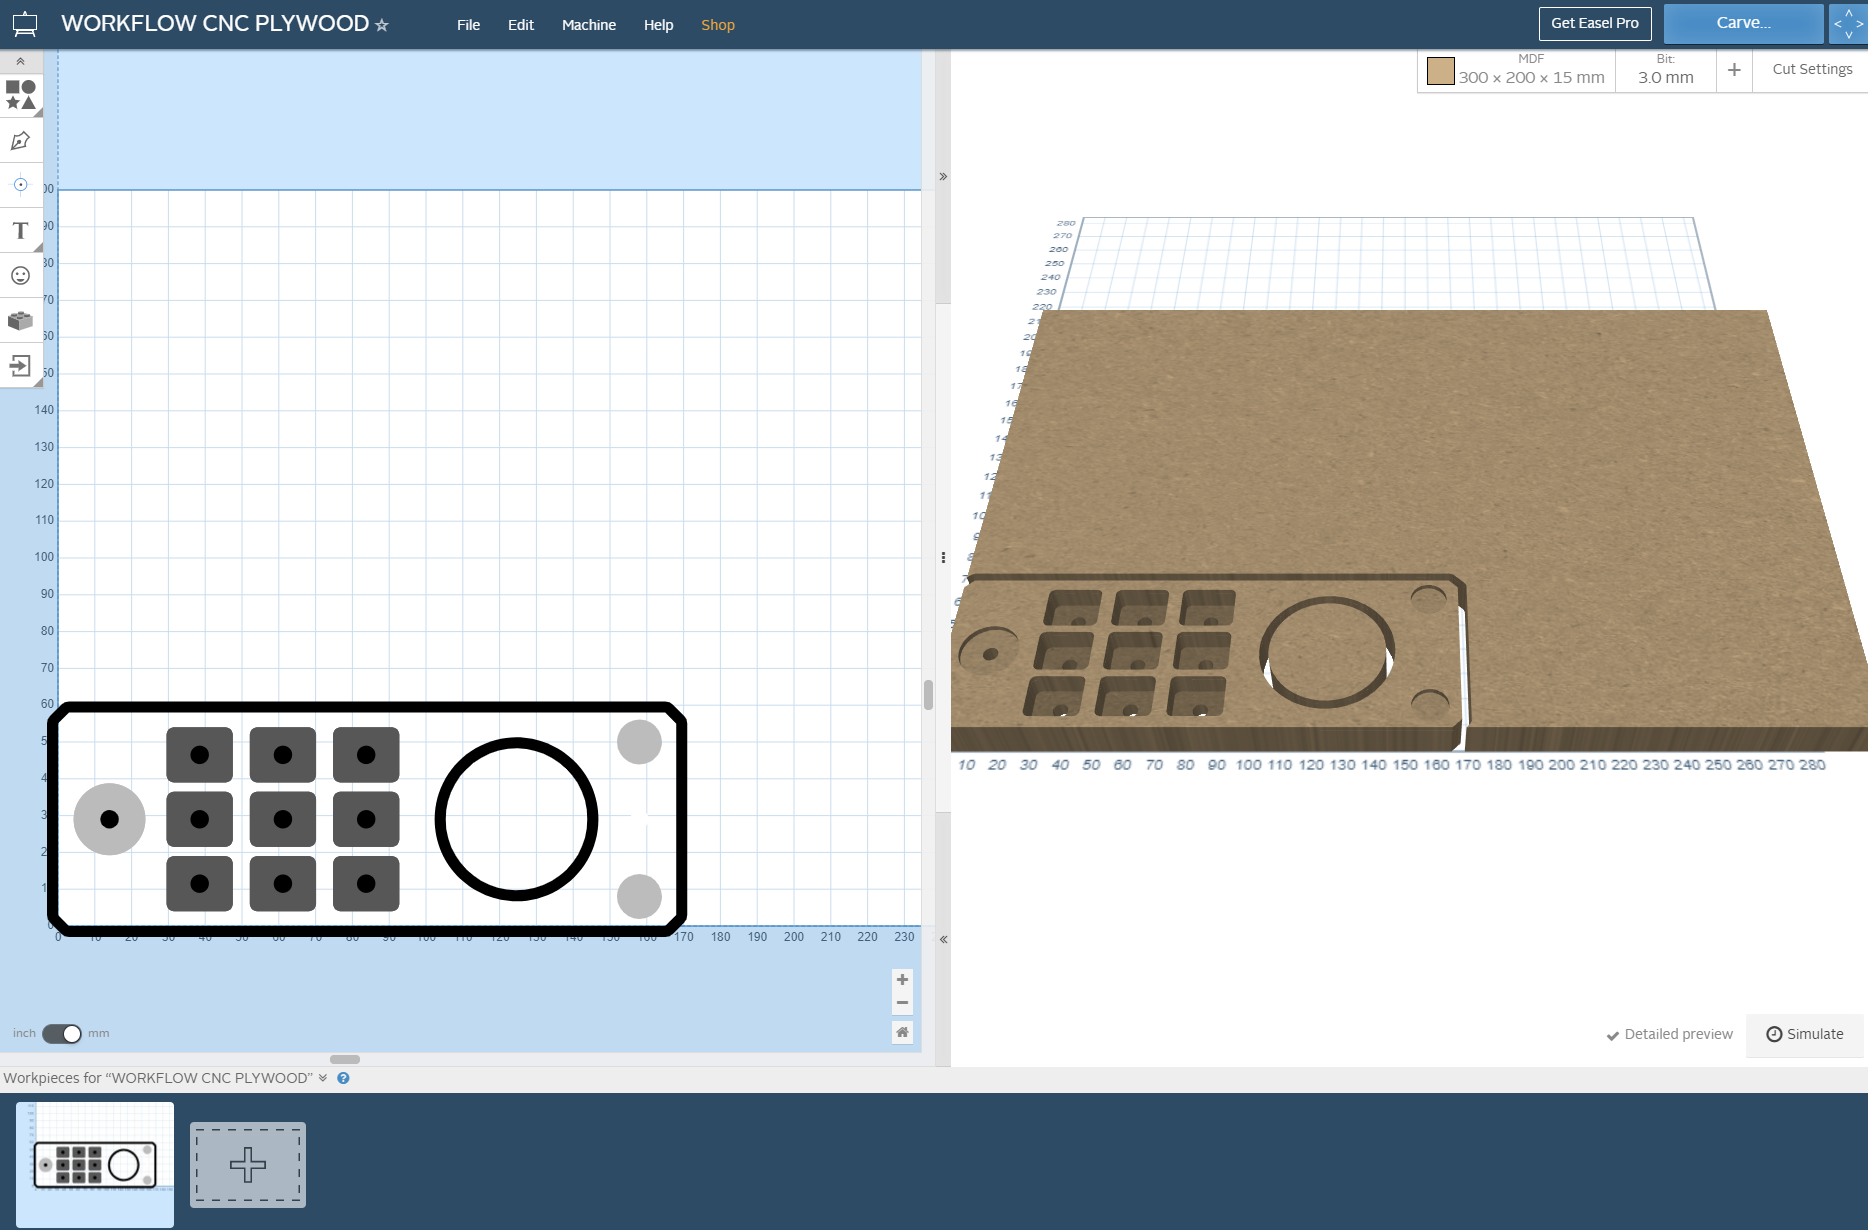
Task: Click the Carve button
Action: click(x=1742, y=22)
